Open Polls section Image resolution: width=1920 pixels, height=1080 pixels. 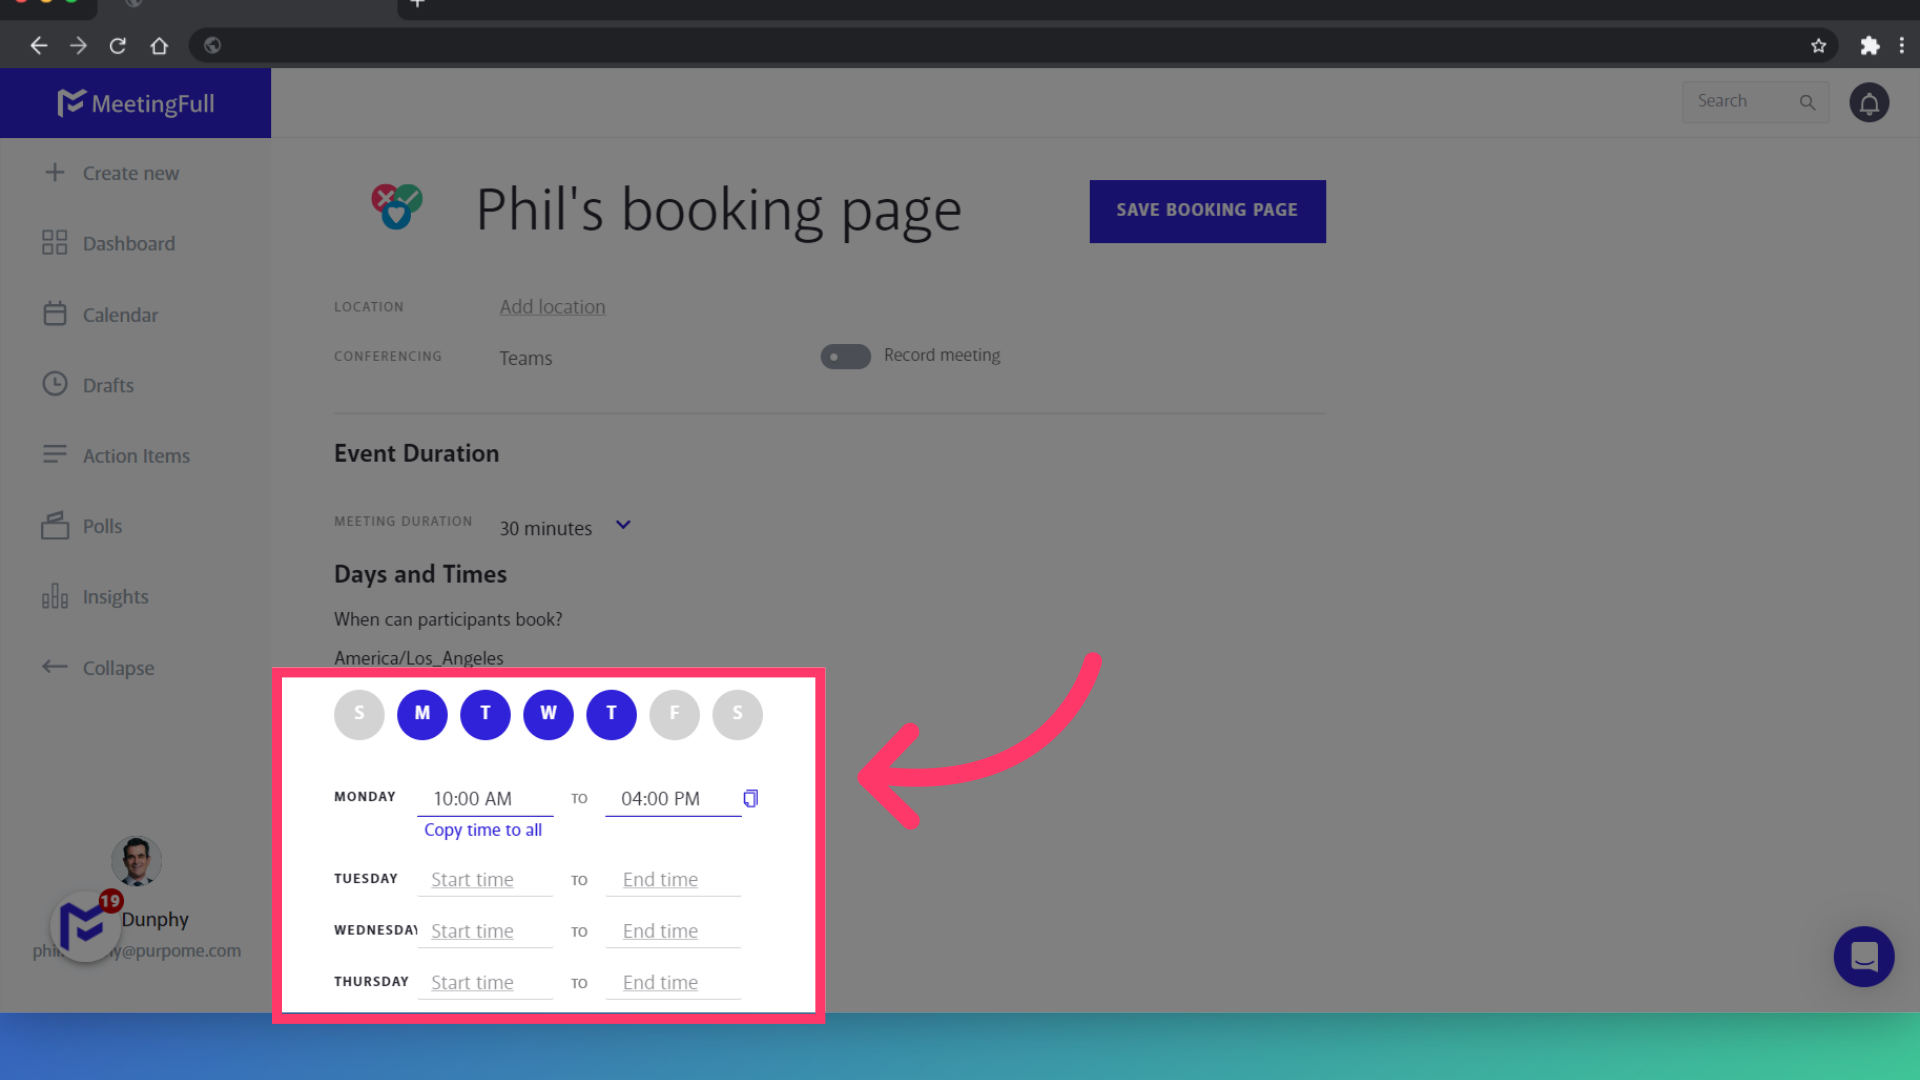coord(103,525)
